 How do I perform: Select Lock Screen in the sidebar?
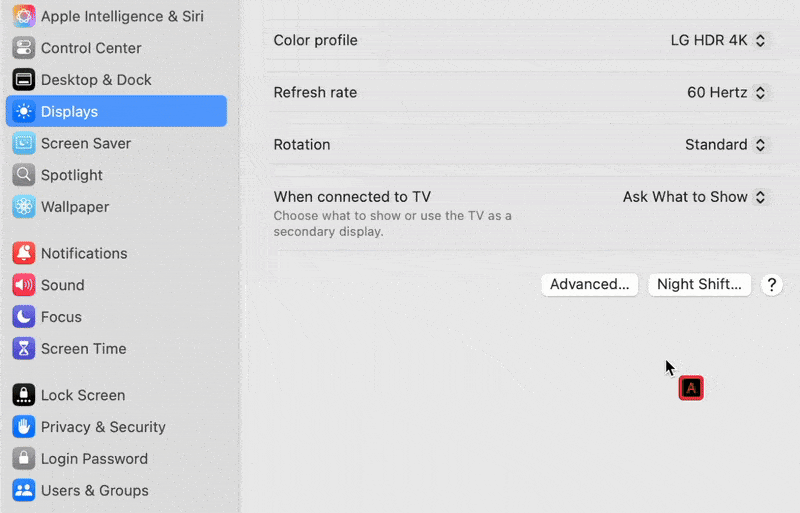coord(82,395)
